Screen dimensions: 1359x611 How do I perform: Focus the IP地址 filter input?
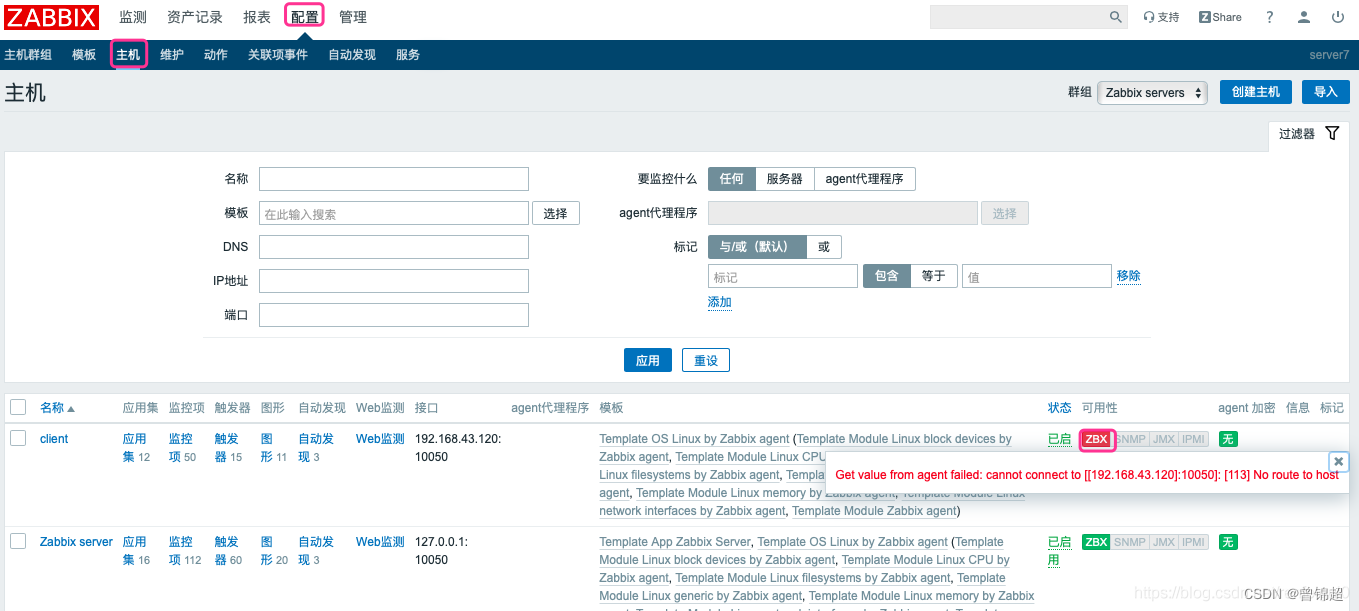pos(394,281)
